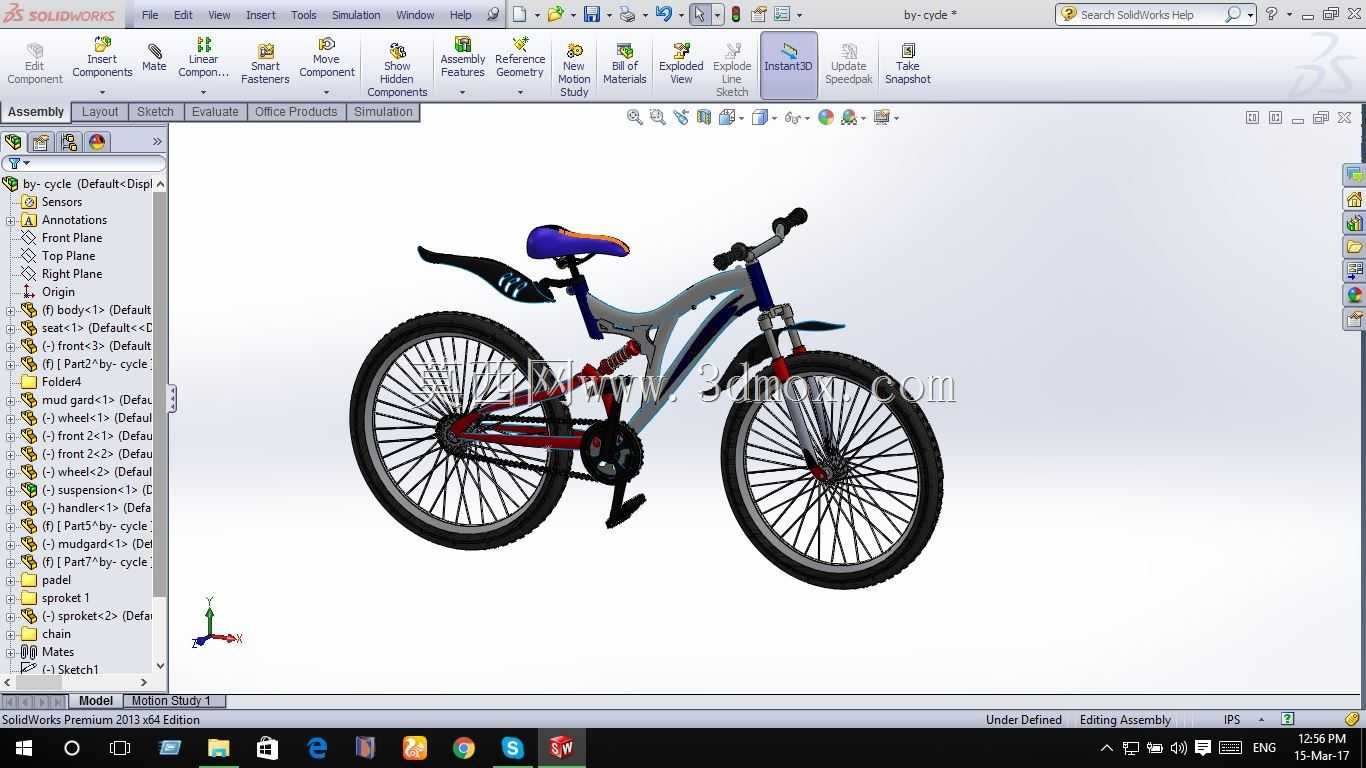Click the Windows Start button

pyautogui.click(x=24, y=748)
